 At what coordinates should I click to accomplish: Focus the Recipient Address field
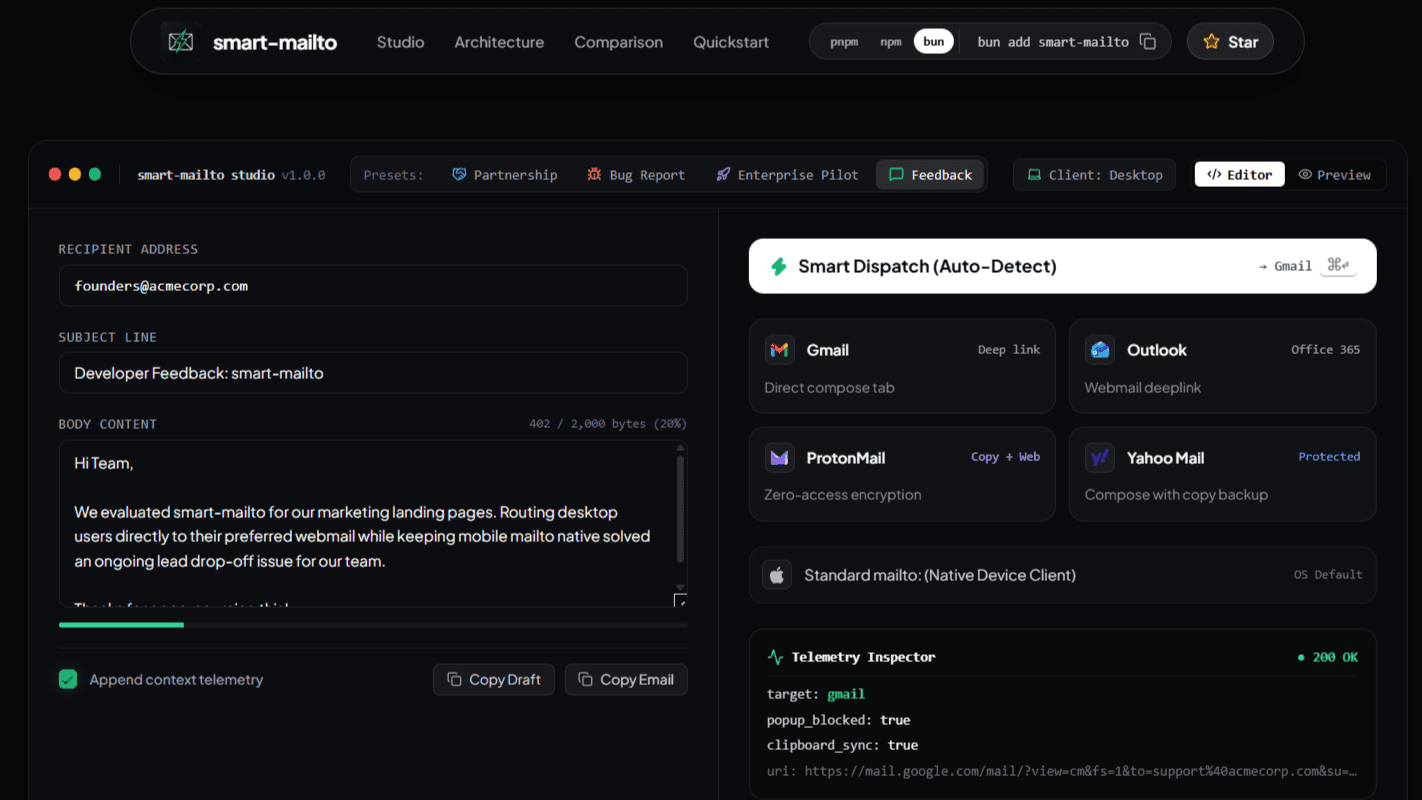(373, 286)
